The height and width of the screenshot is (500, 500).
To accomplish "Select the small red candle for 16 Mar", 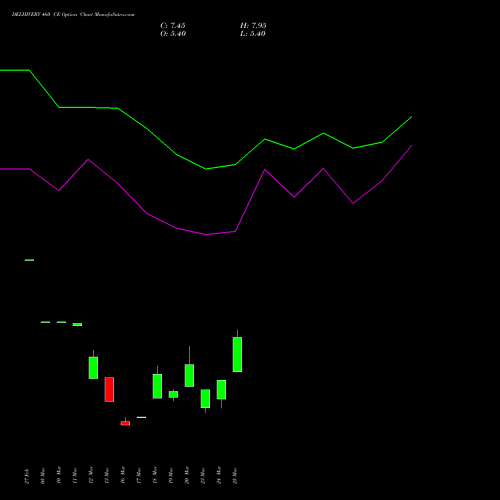I will tap(125, 423).
